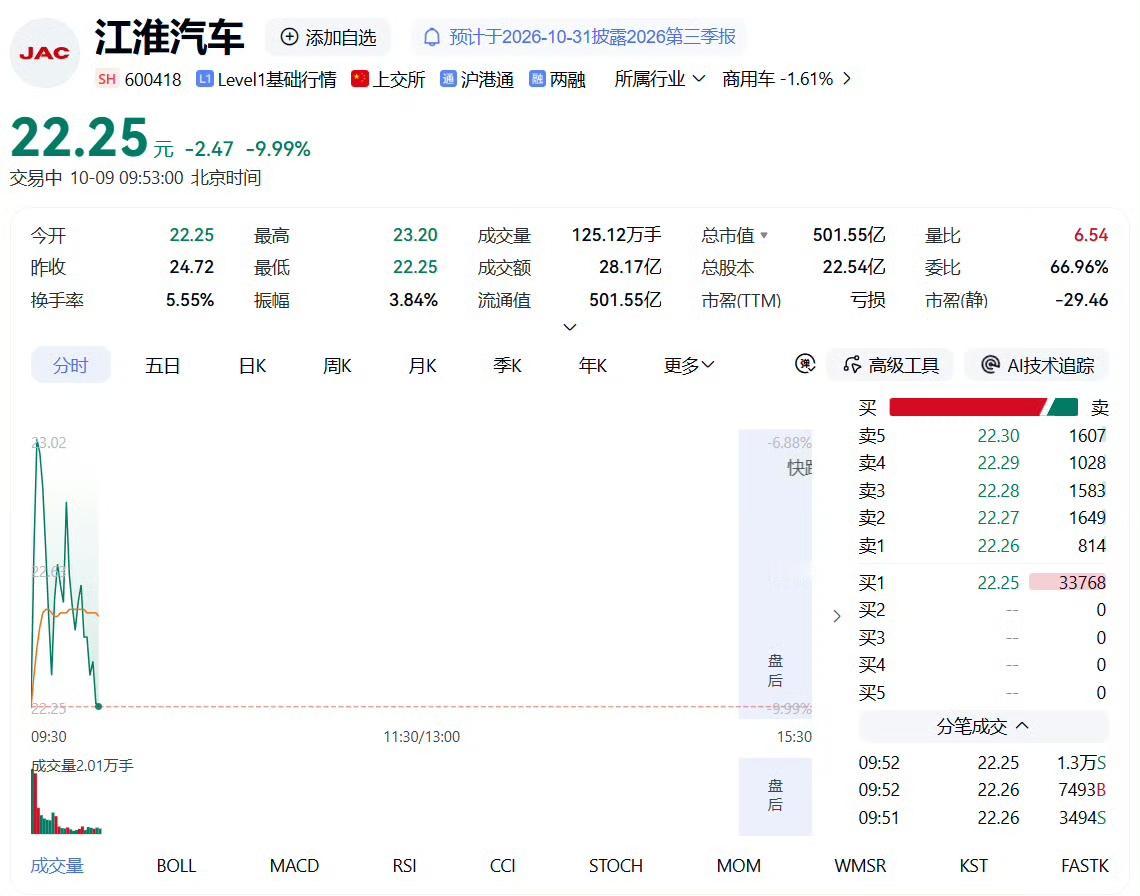Screen dimensions: 1140x896
Task: Open 商用车 industry link
Action: coord(777,79)
